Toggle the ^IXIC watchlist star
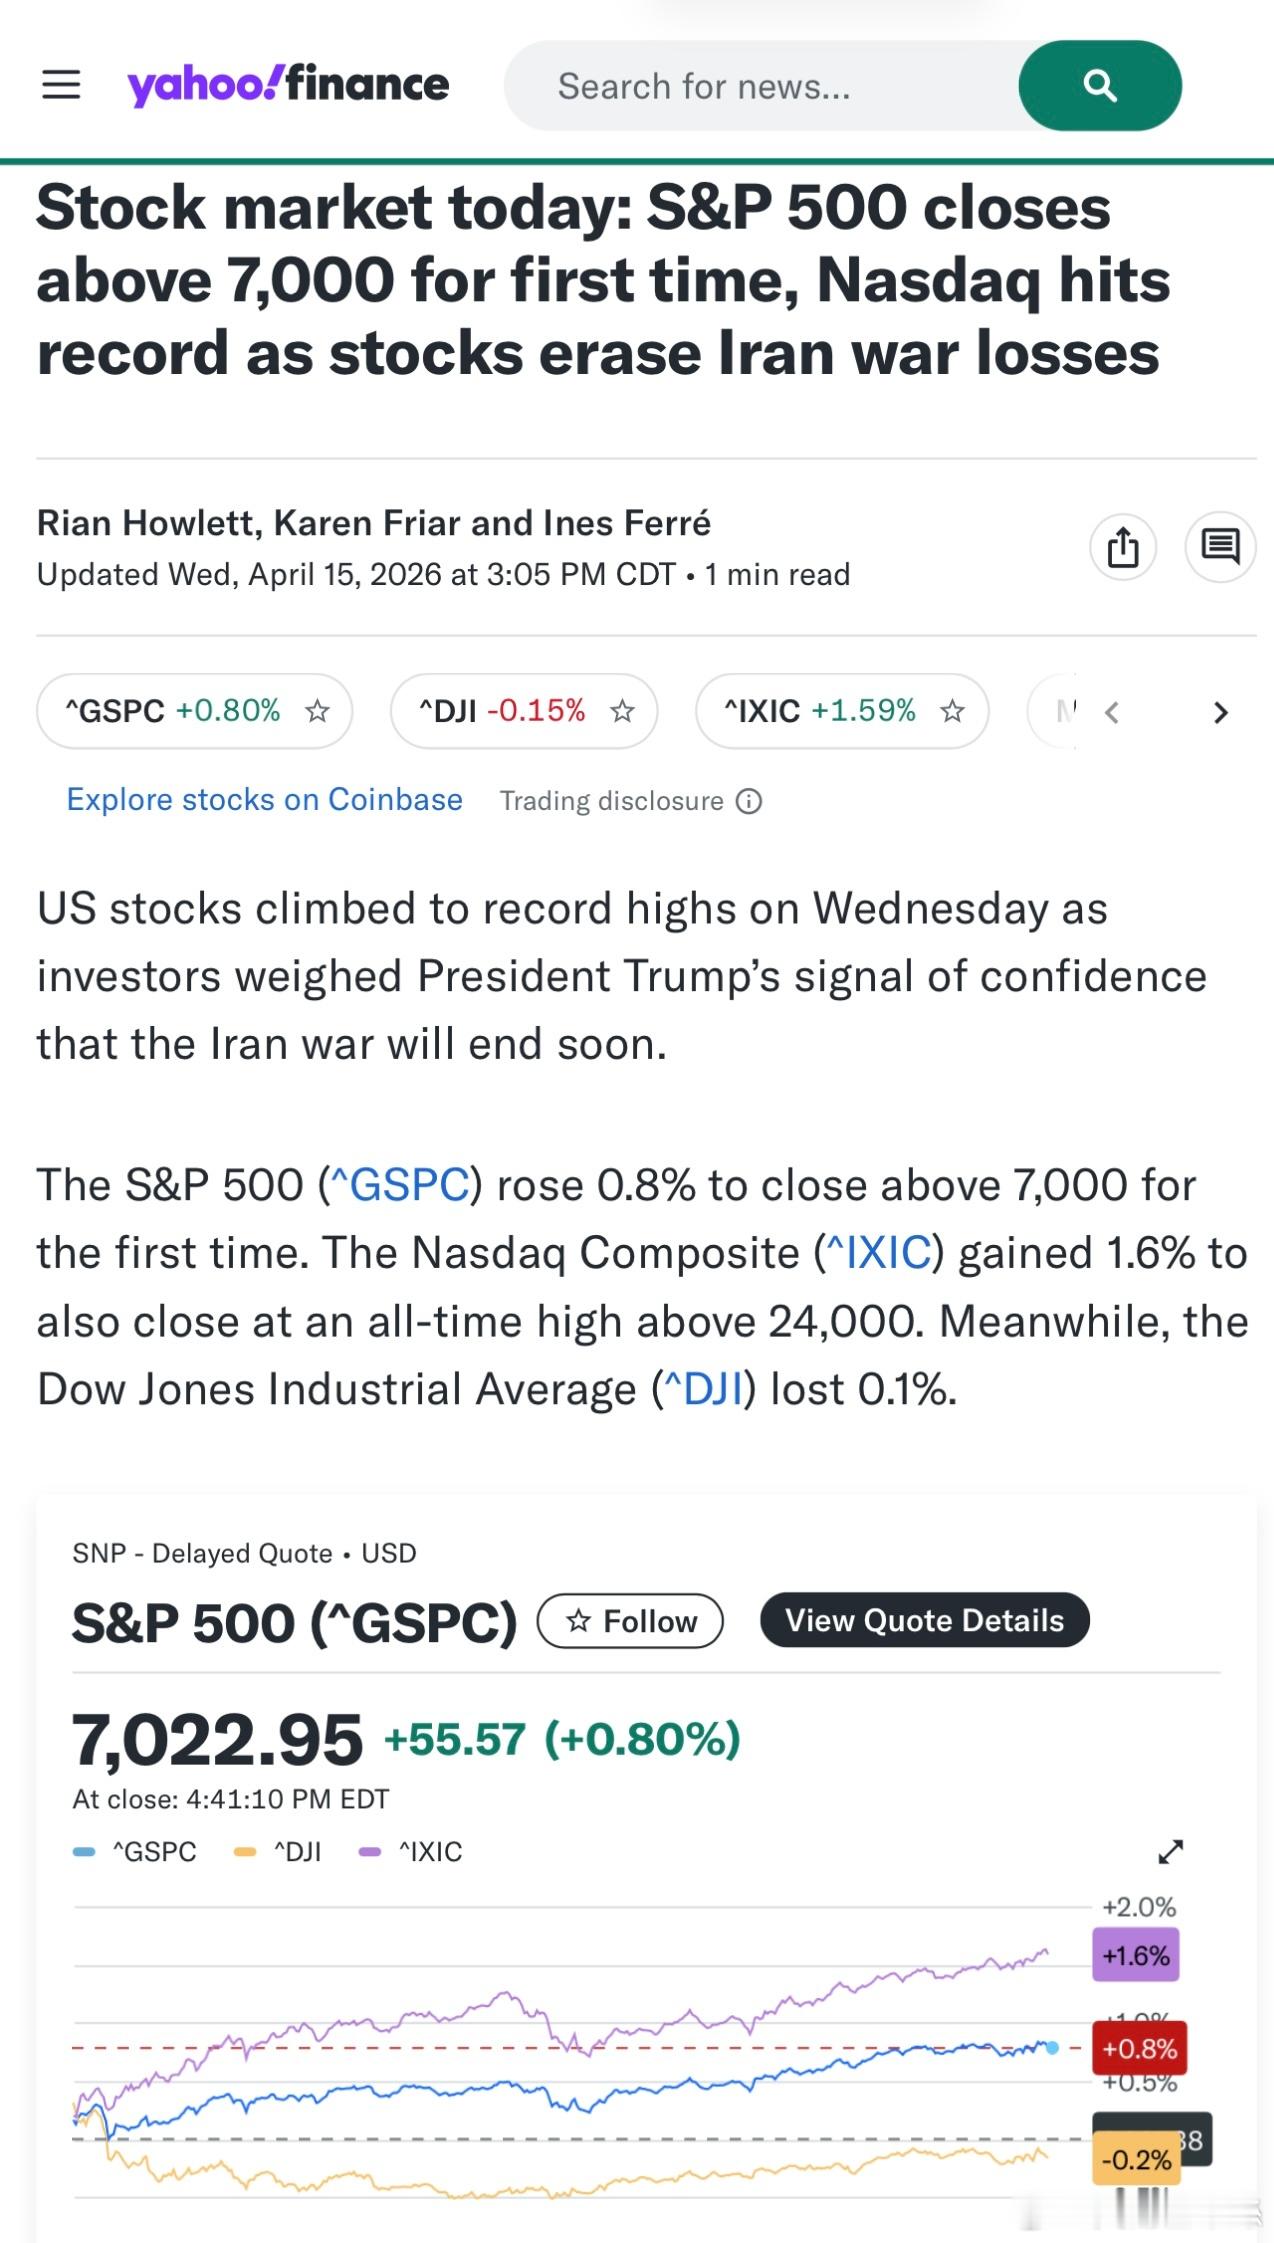The height and width of the screenshot is (2243, 1274). (953, 711)
